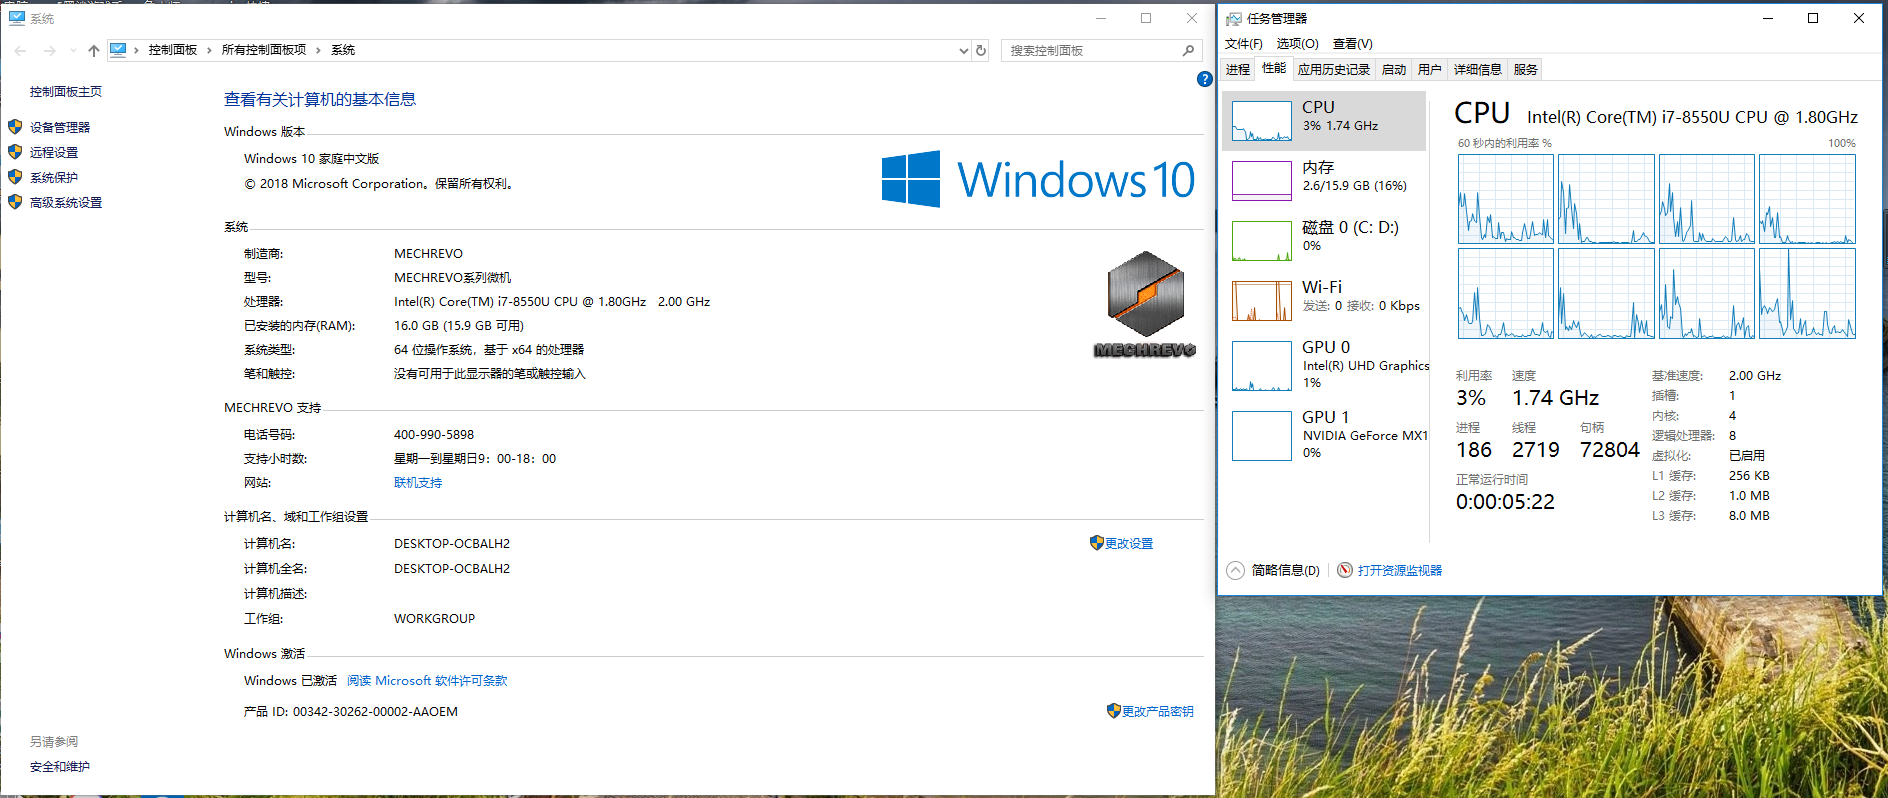
Task: Click 控制面板 breadcrumb in address bar
Action: pos(173,50)
